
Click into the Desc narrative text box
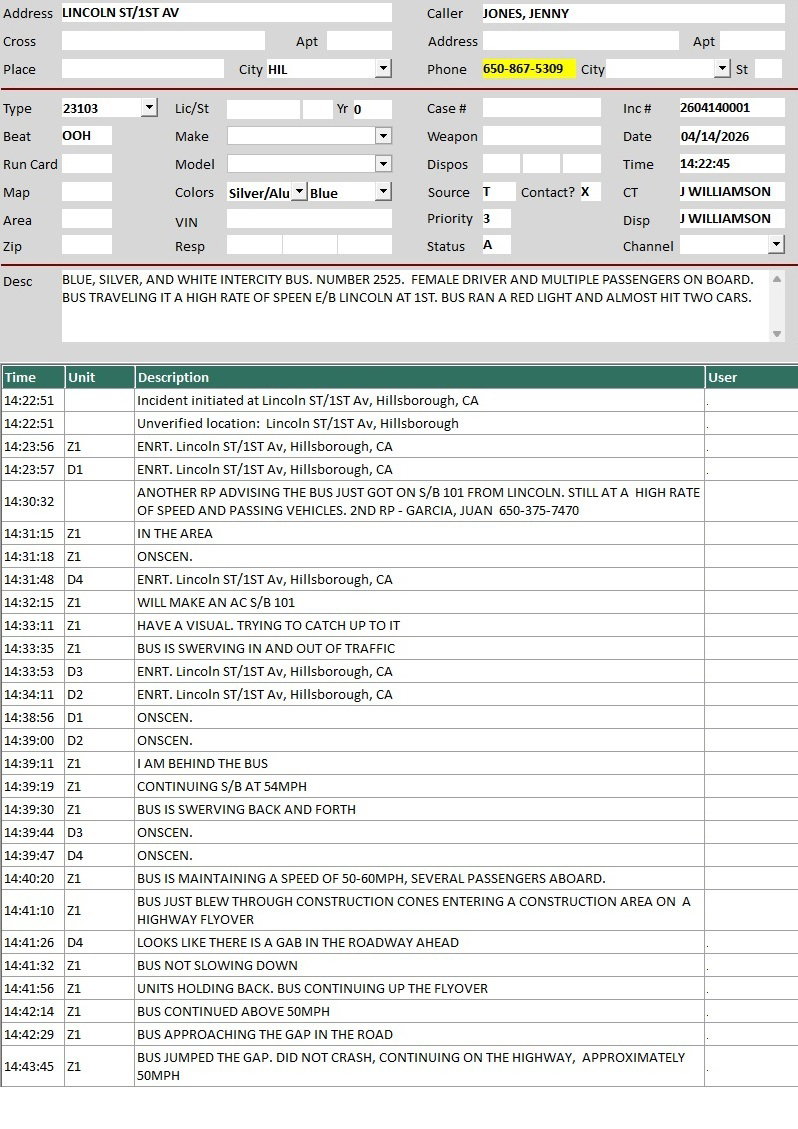410,305
